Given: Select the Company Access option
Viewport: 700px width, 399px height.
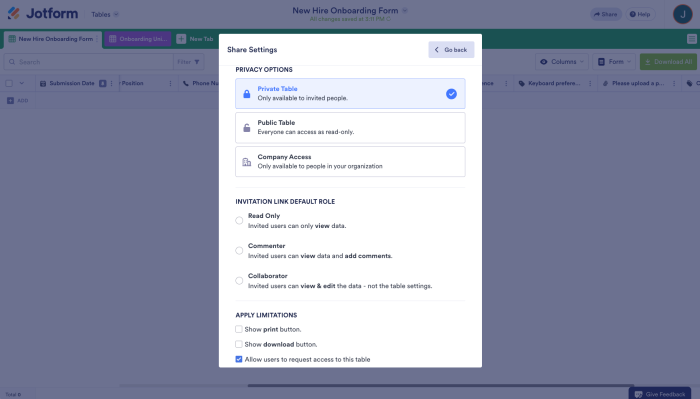Looking at the screenshot, I should pos(350,162).
